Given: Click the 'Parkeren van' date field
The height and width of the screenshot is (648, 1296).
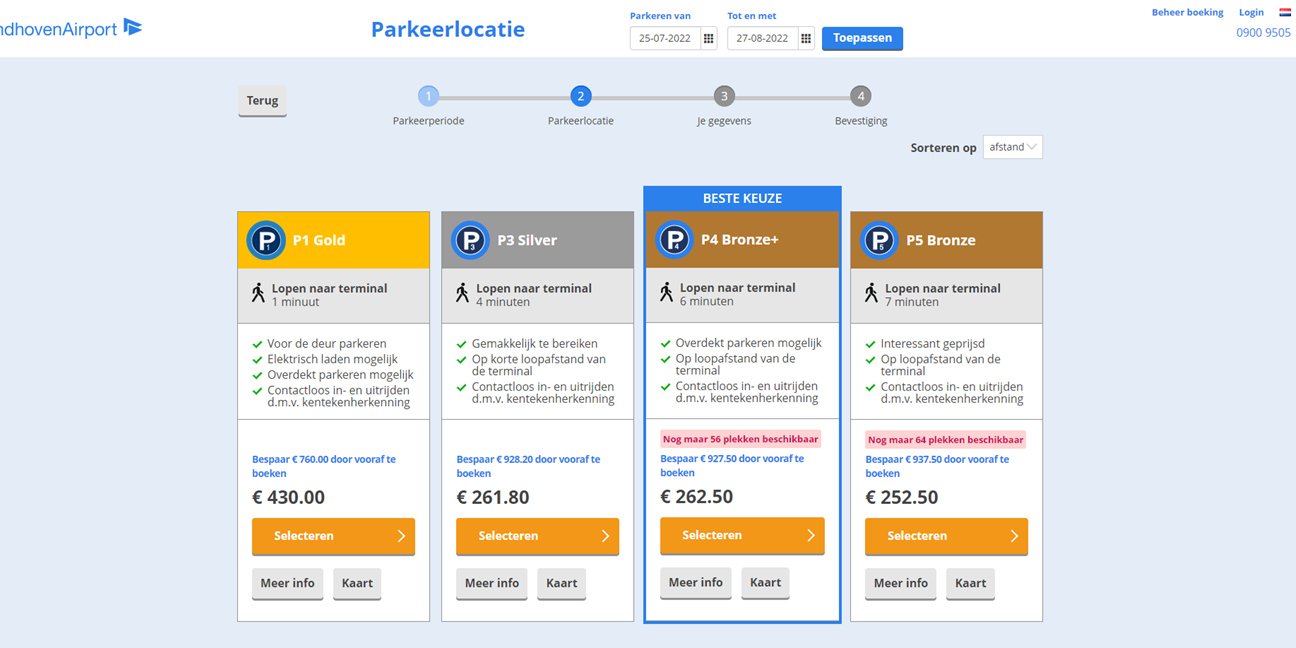Looking at the screenshot, I should pyautogui.click(x=665, y=39).
